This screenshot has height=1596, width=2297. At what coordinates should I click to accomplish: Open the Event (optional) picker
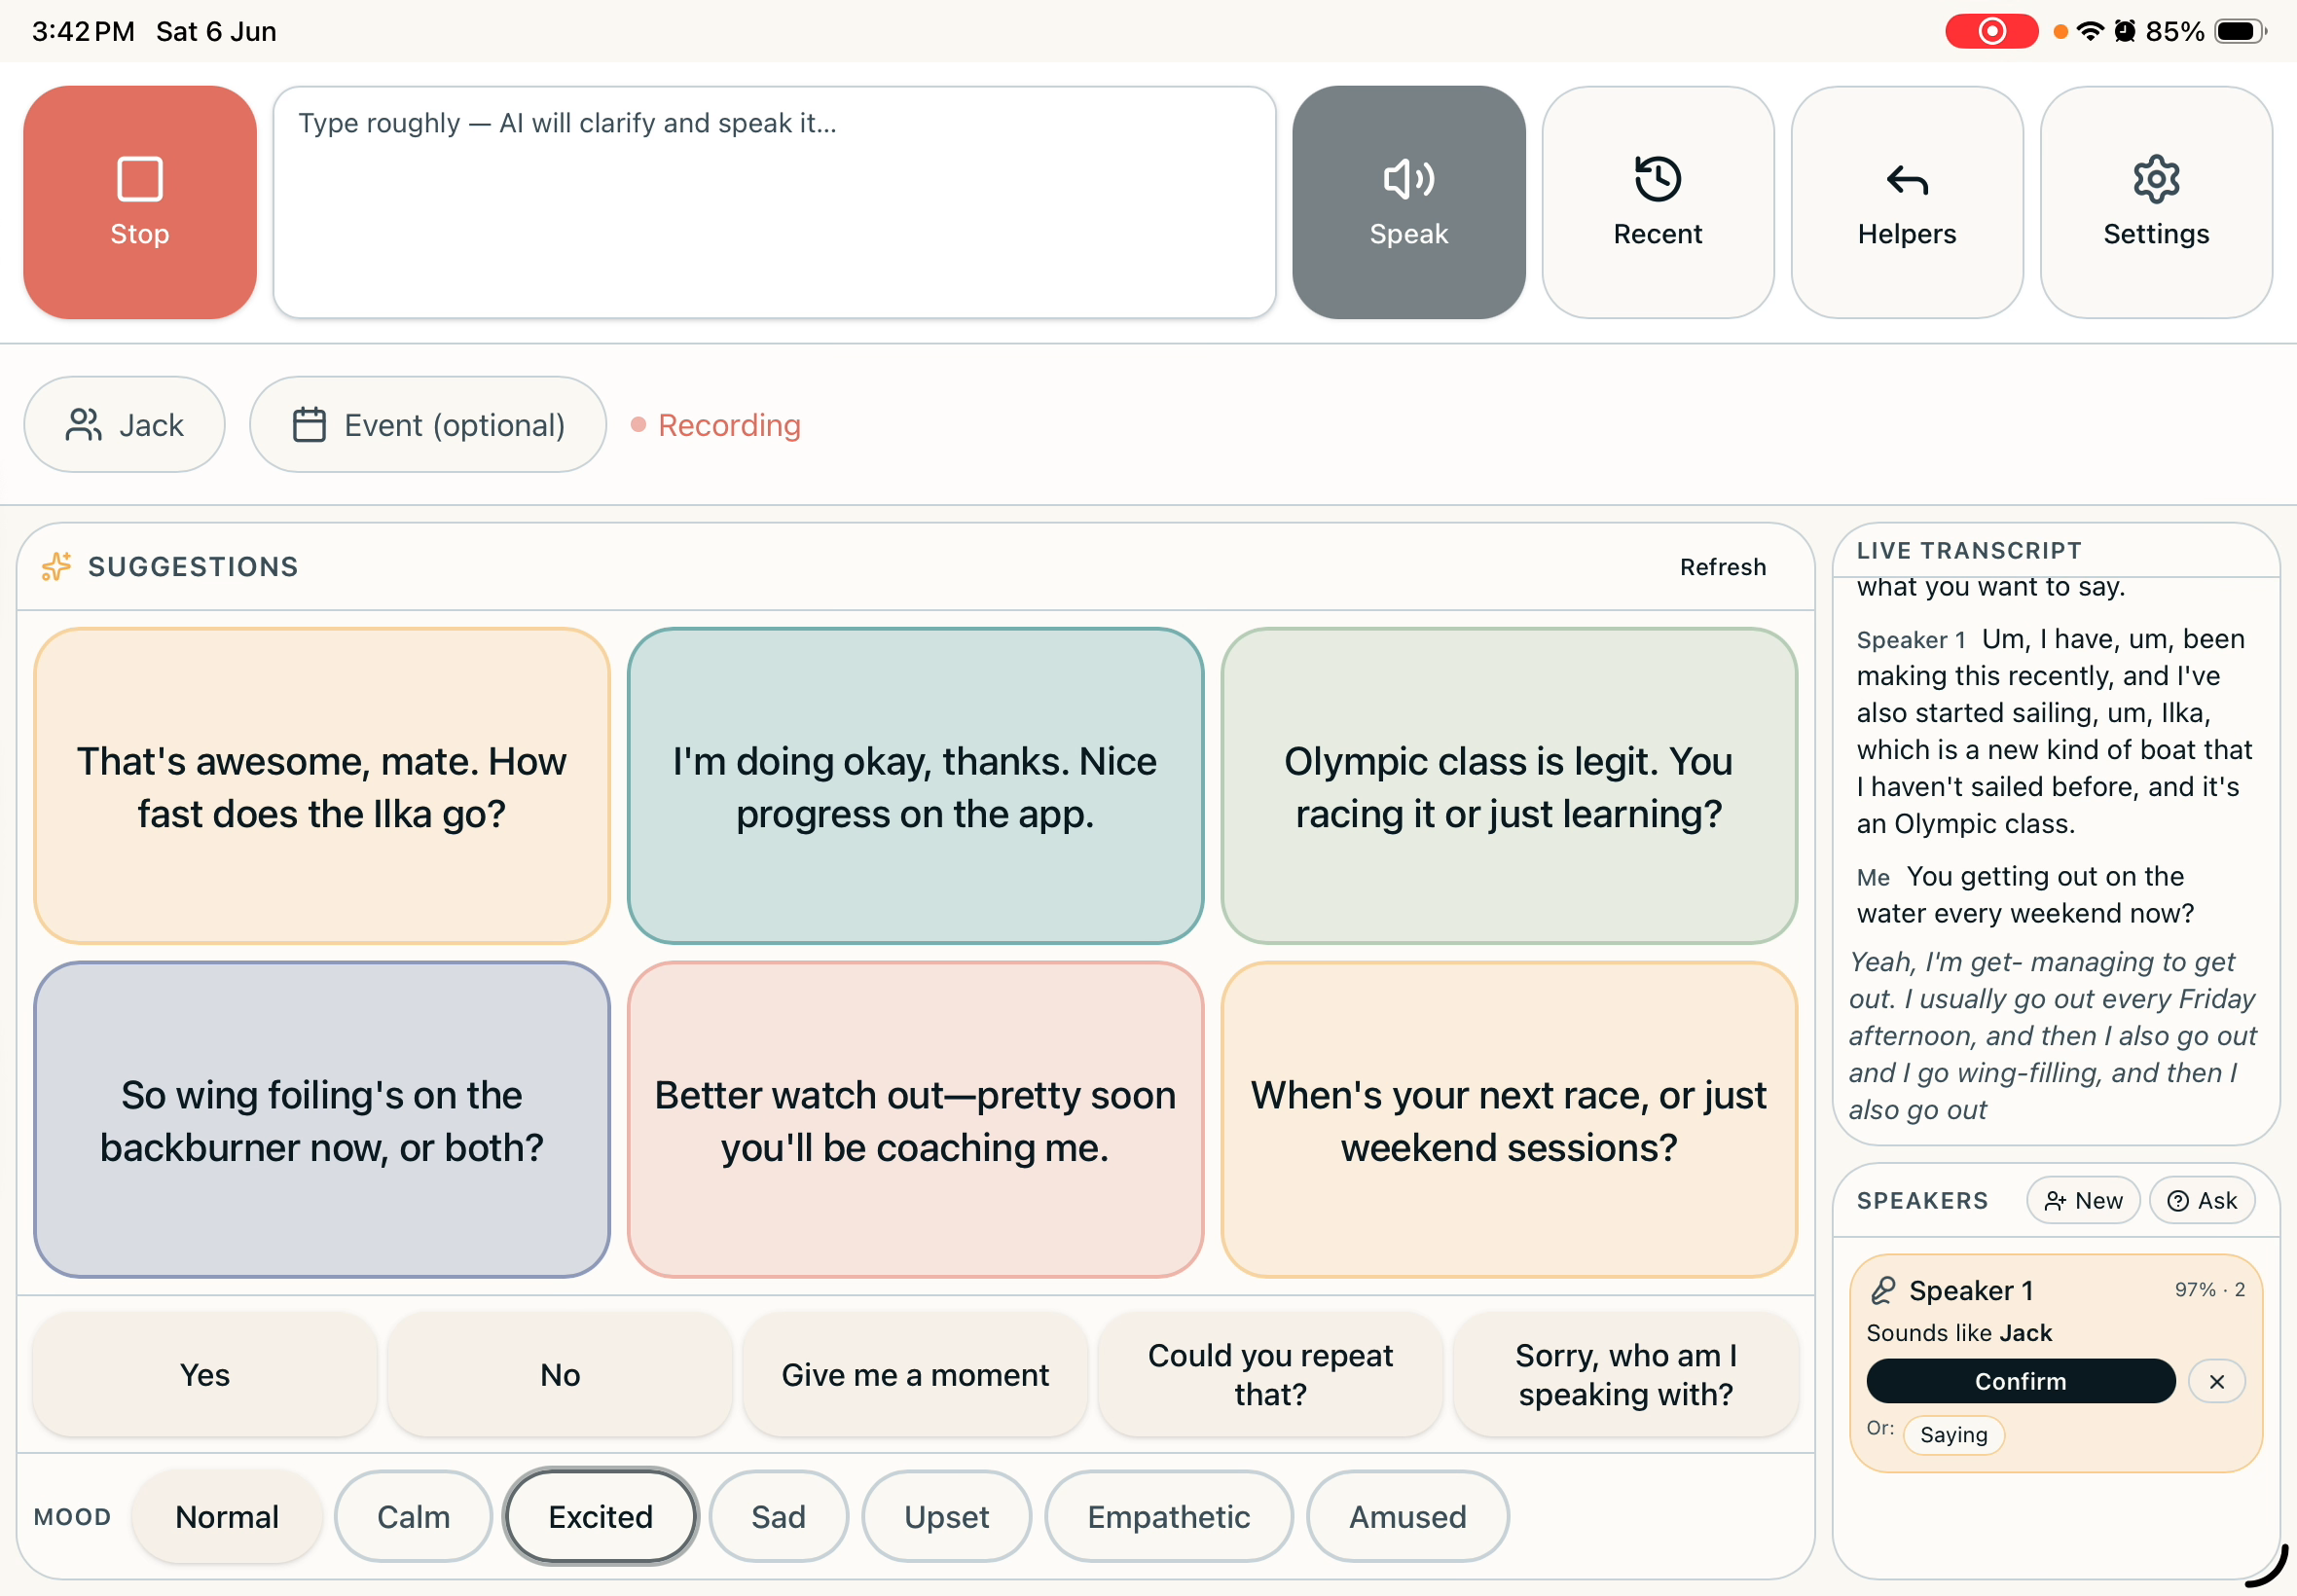click(427, 425)
